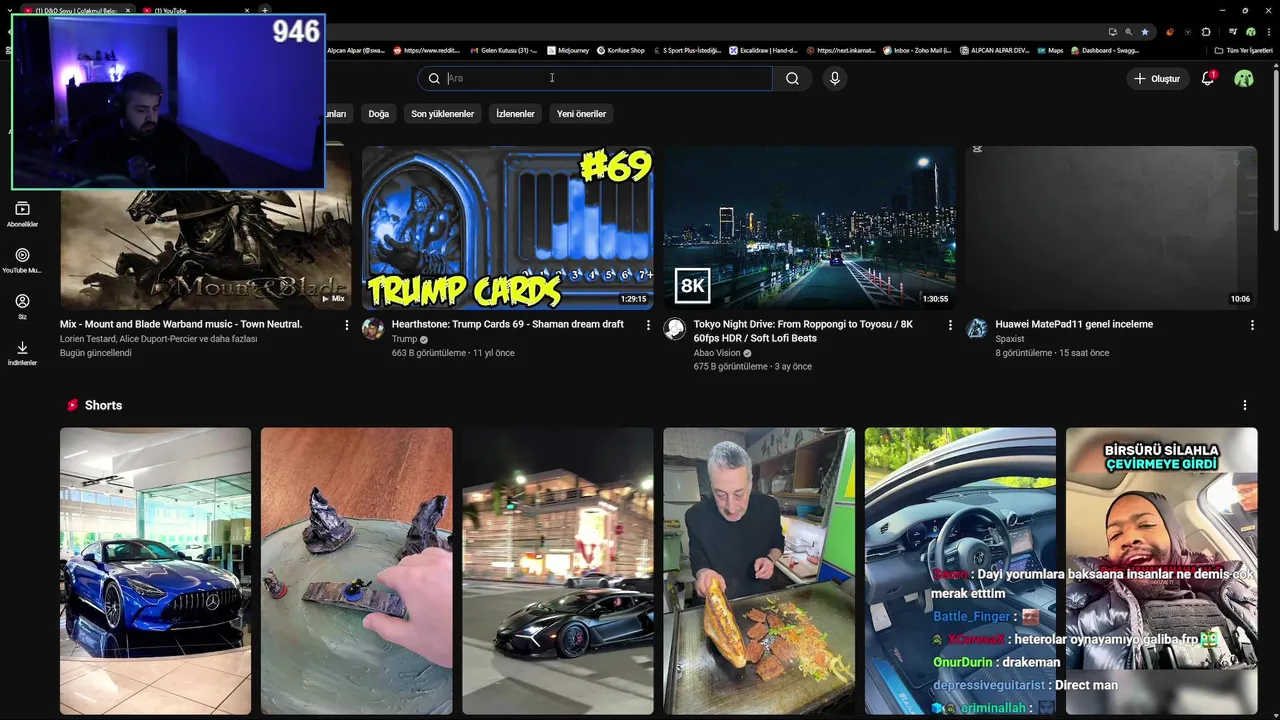Open the Abao Vision channel name
1280x720 pixels.
pos(717,353)
